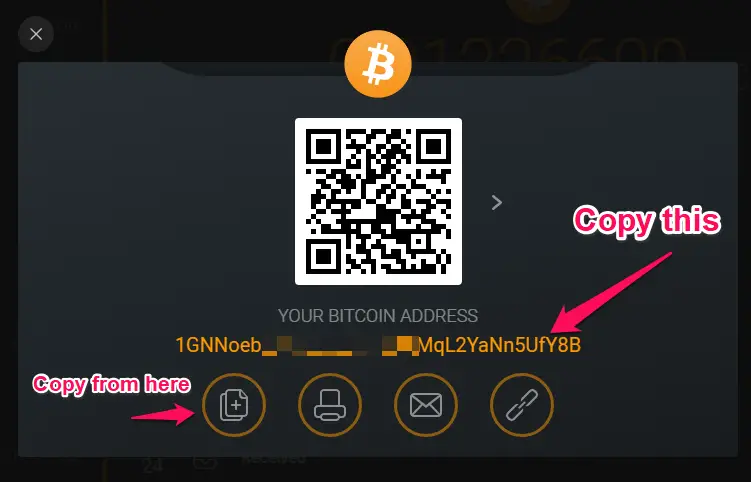Viewport: 751px width, 482px height.
Task: Print the Bitcoin address using the printer icon
Action: click(330, 405)
